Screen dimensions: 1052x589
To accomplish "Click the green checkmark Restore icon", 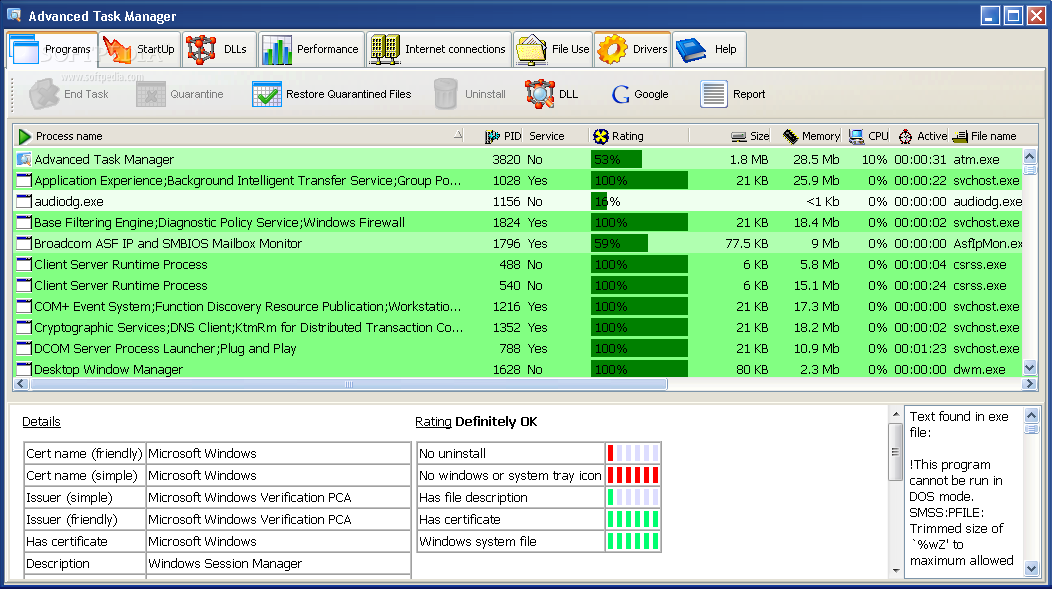I will tap(266, 95).
